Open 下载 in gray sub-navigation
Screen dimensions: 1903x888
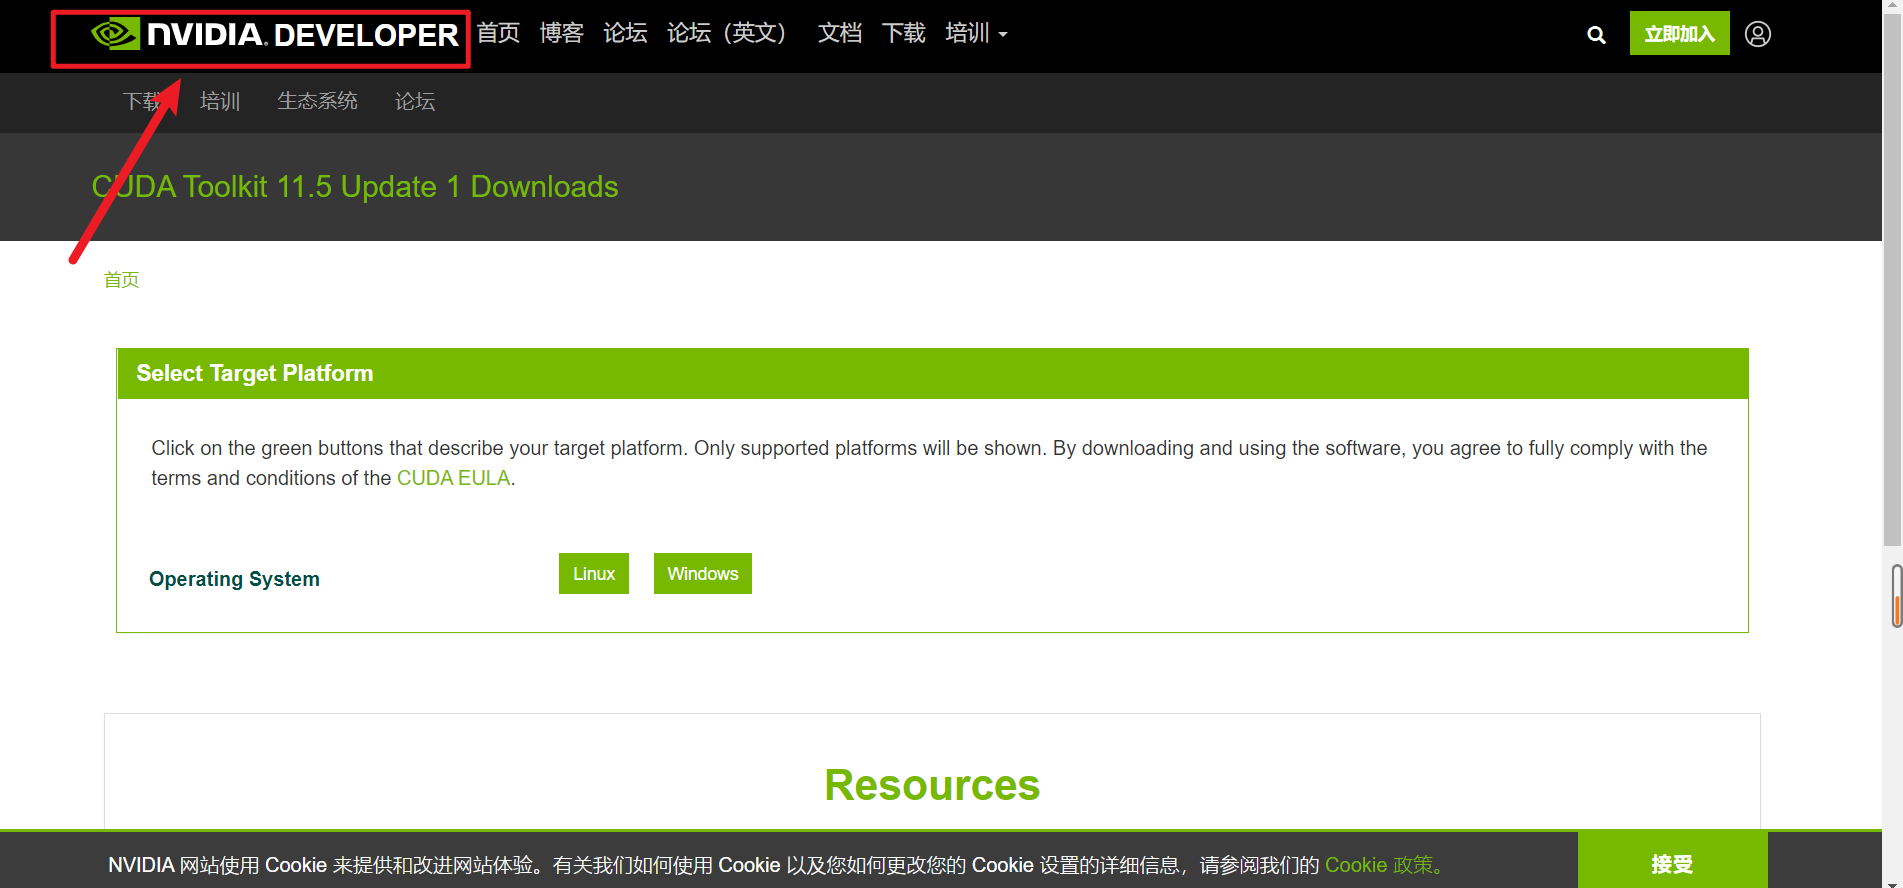coord(143,101)
